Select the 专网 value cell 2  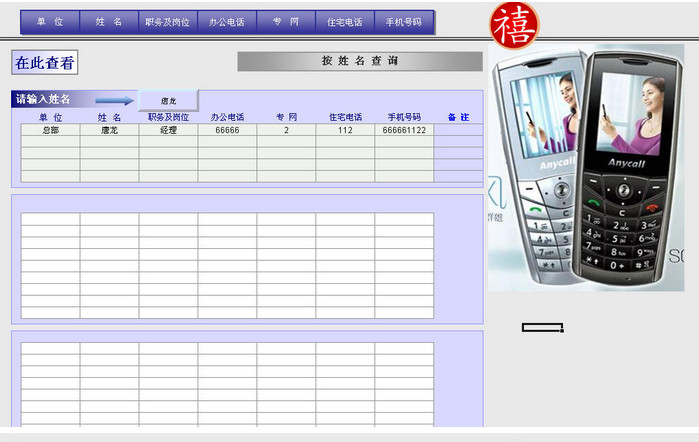(x=286, y=130)
